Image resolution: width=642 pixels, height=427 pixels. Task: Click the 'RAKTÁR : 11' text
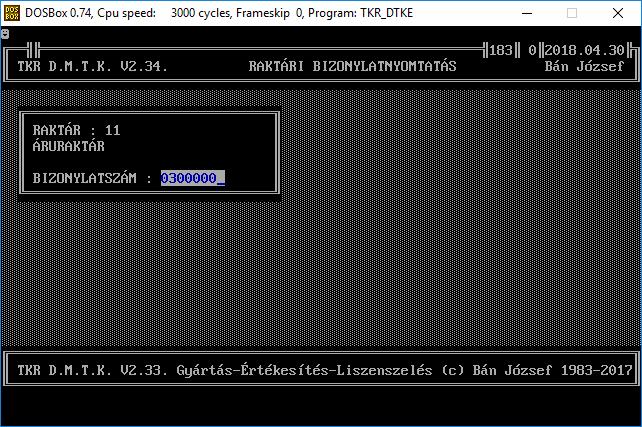pos(76,130)
